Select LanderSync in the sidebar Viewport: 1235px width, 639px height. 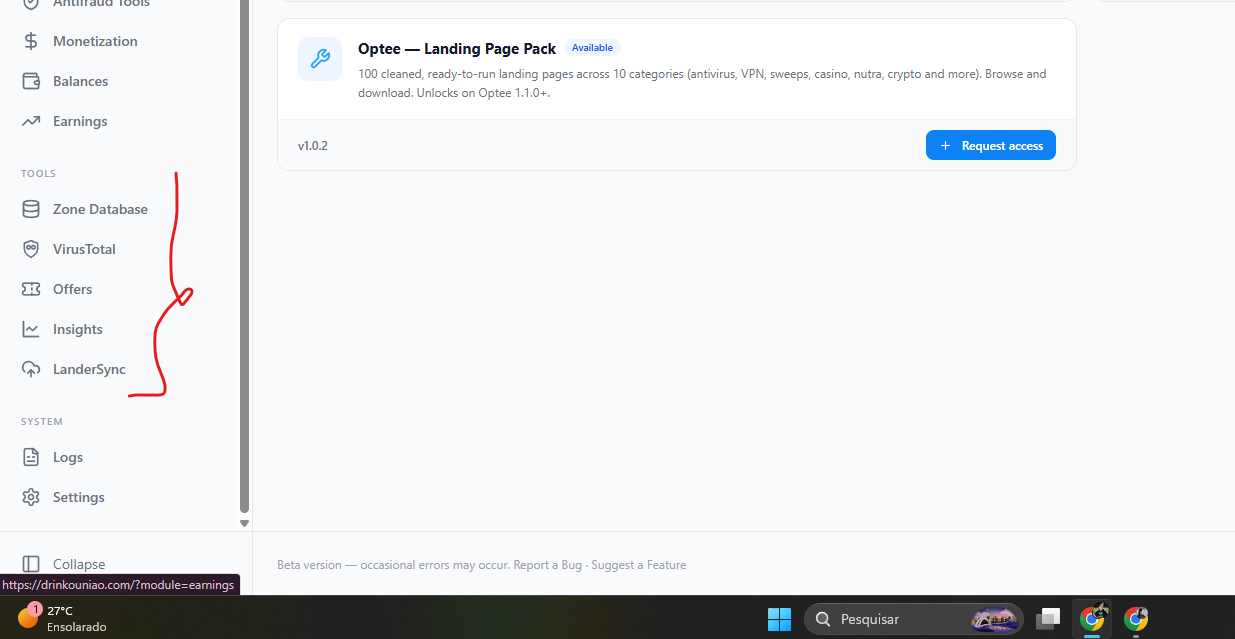click(x=89, y=369)
